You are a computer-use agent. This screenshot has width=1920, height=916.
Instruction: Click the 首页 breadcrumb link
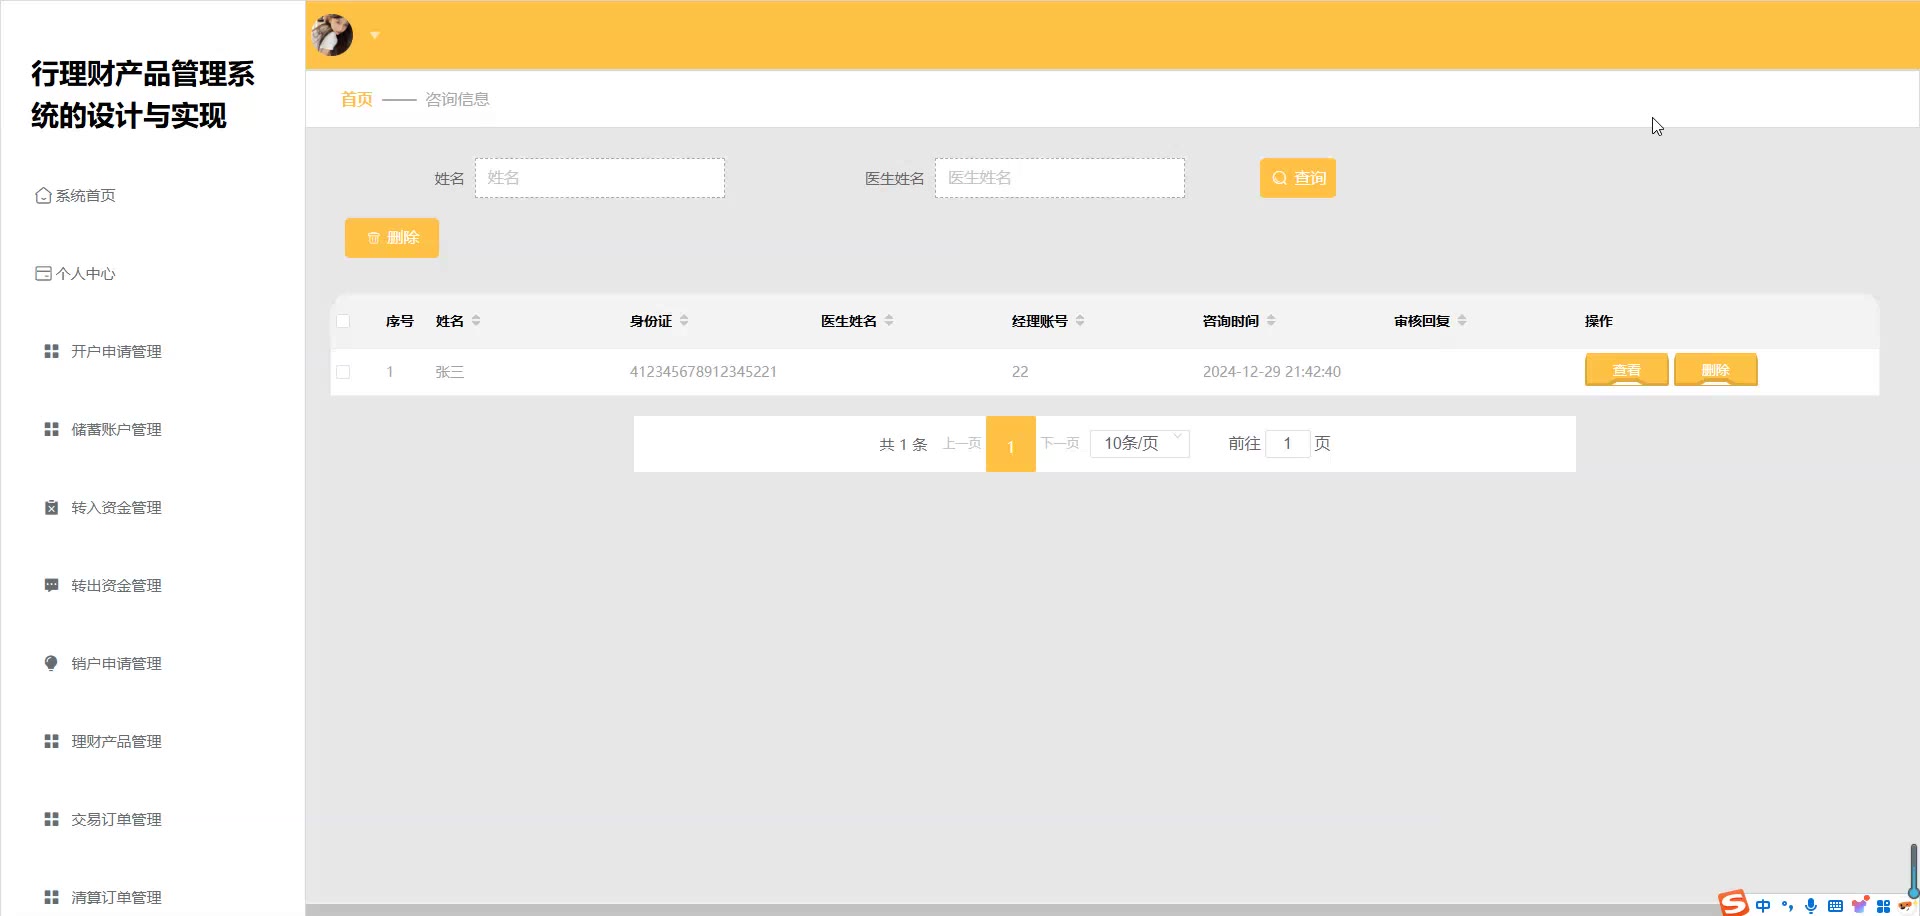click(356, 99)
